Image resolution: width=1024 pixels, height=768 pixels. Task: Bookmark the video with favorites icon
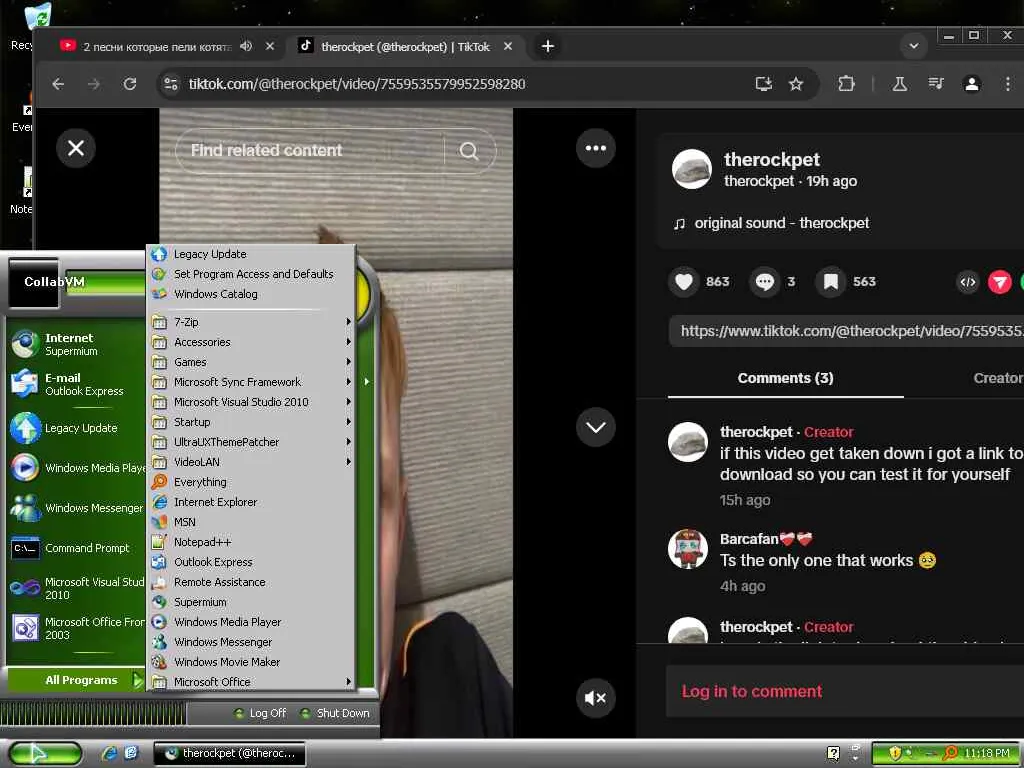click(831, 281)
